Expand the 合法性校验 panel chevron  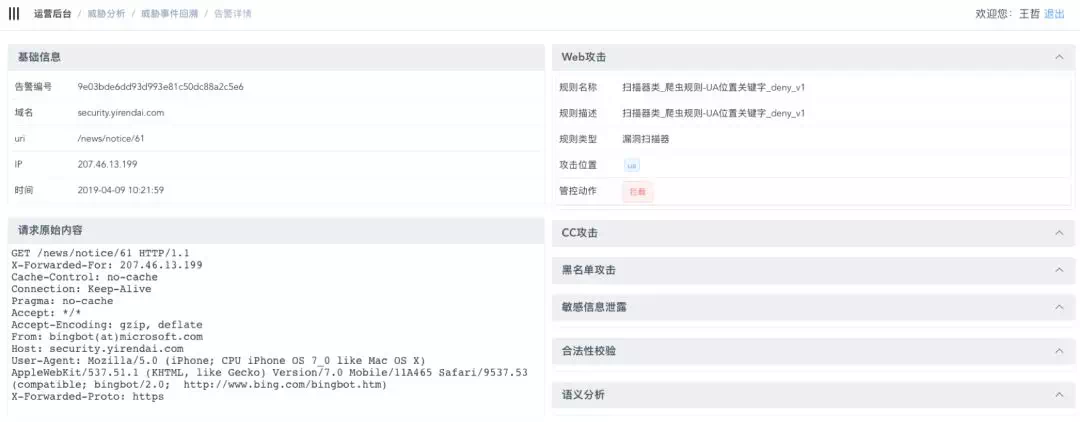point(1059,351)
